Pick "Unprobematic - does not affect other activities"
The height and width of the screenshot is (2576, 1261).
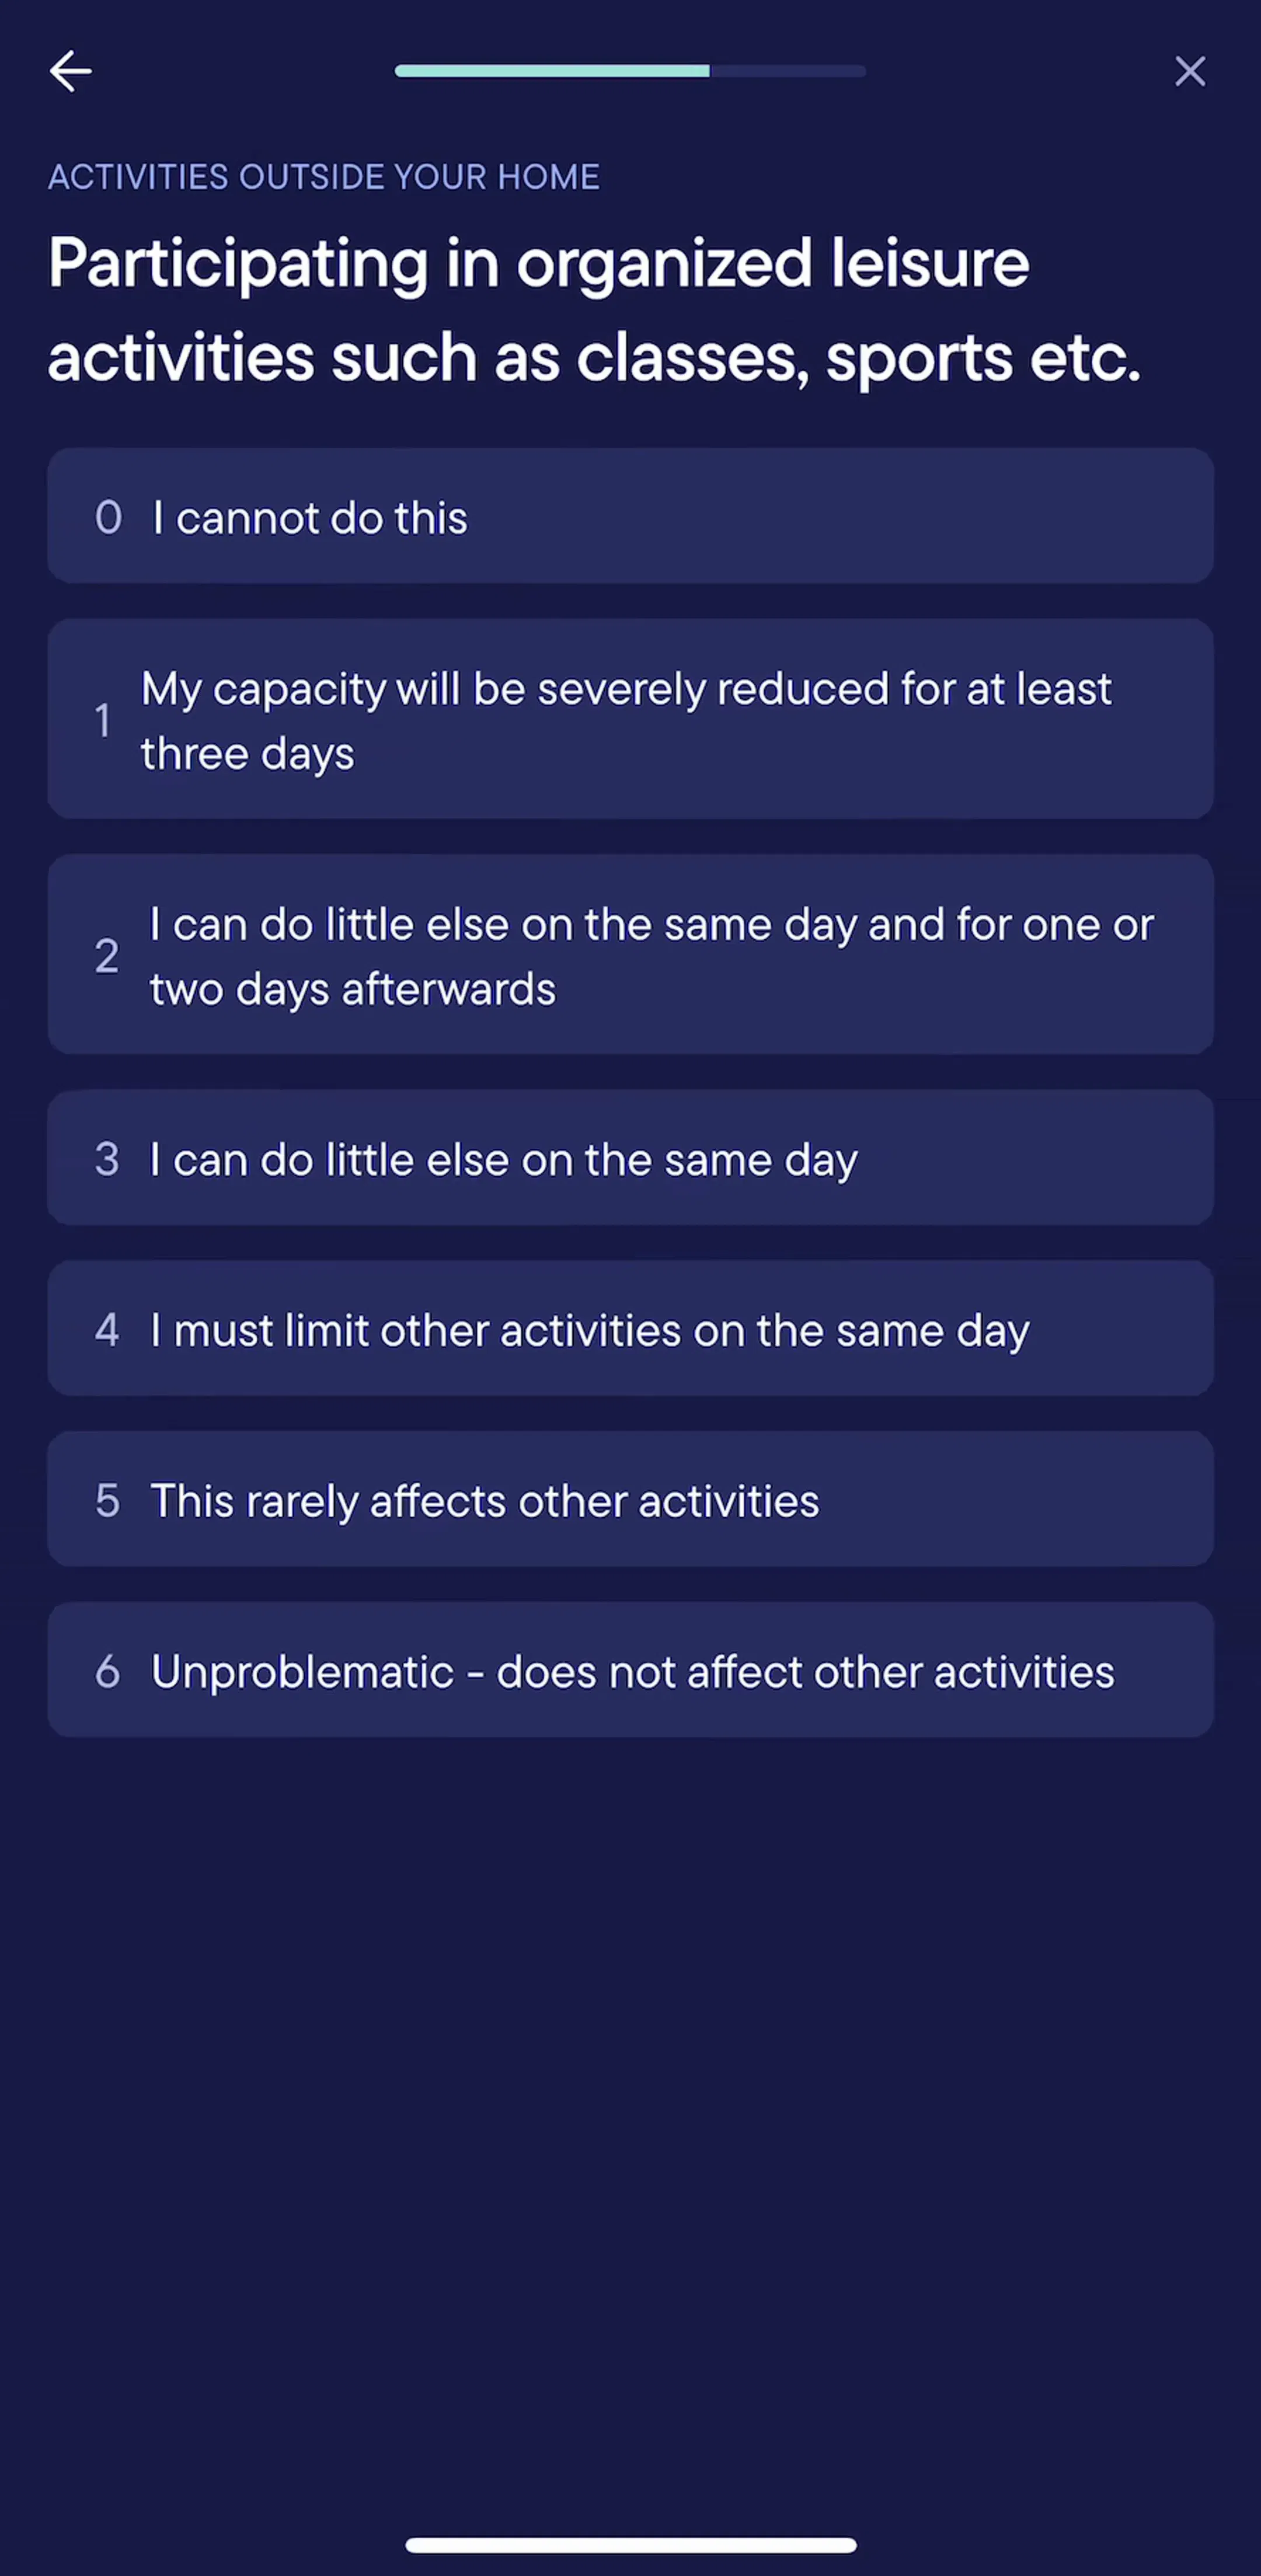(630, 1670)
